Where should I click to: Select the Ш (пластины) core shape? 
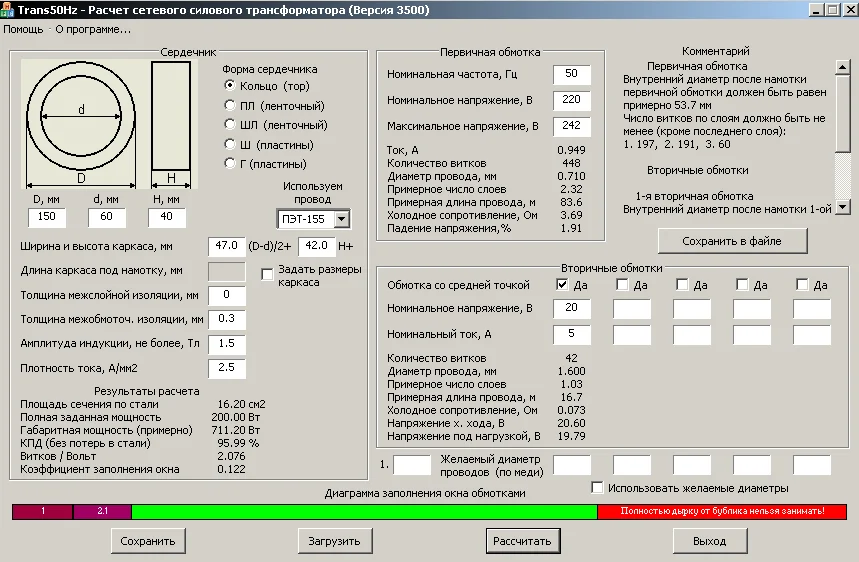point(231,144)
